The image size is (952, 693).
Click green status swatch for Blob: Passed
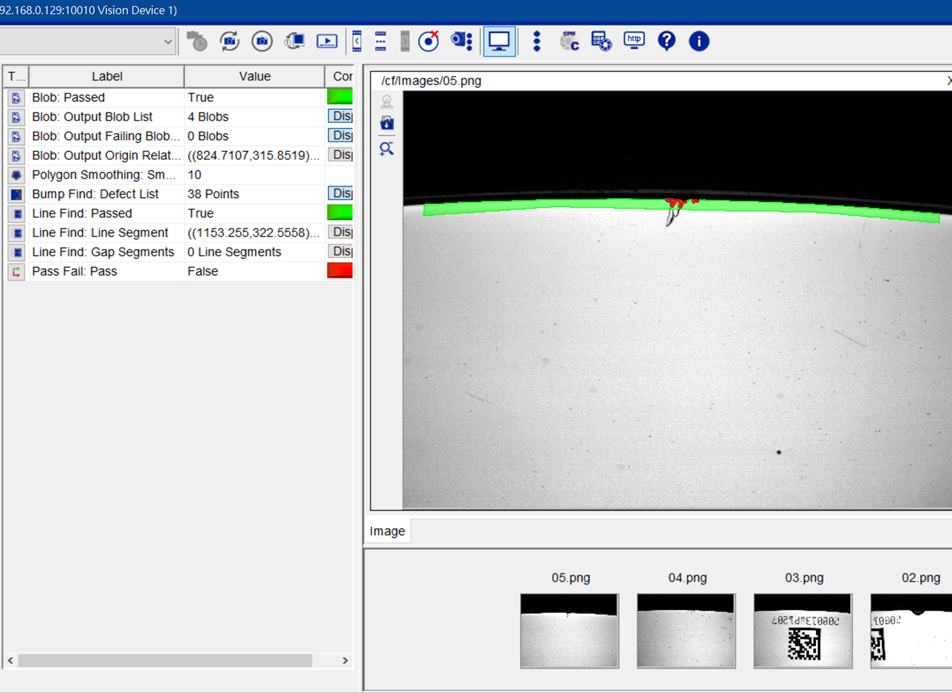click(x=340, y=98)
